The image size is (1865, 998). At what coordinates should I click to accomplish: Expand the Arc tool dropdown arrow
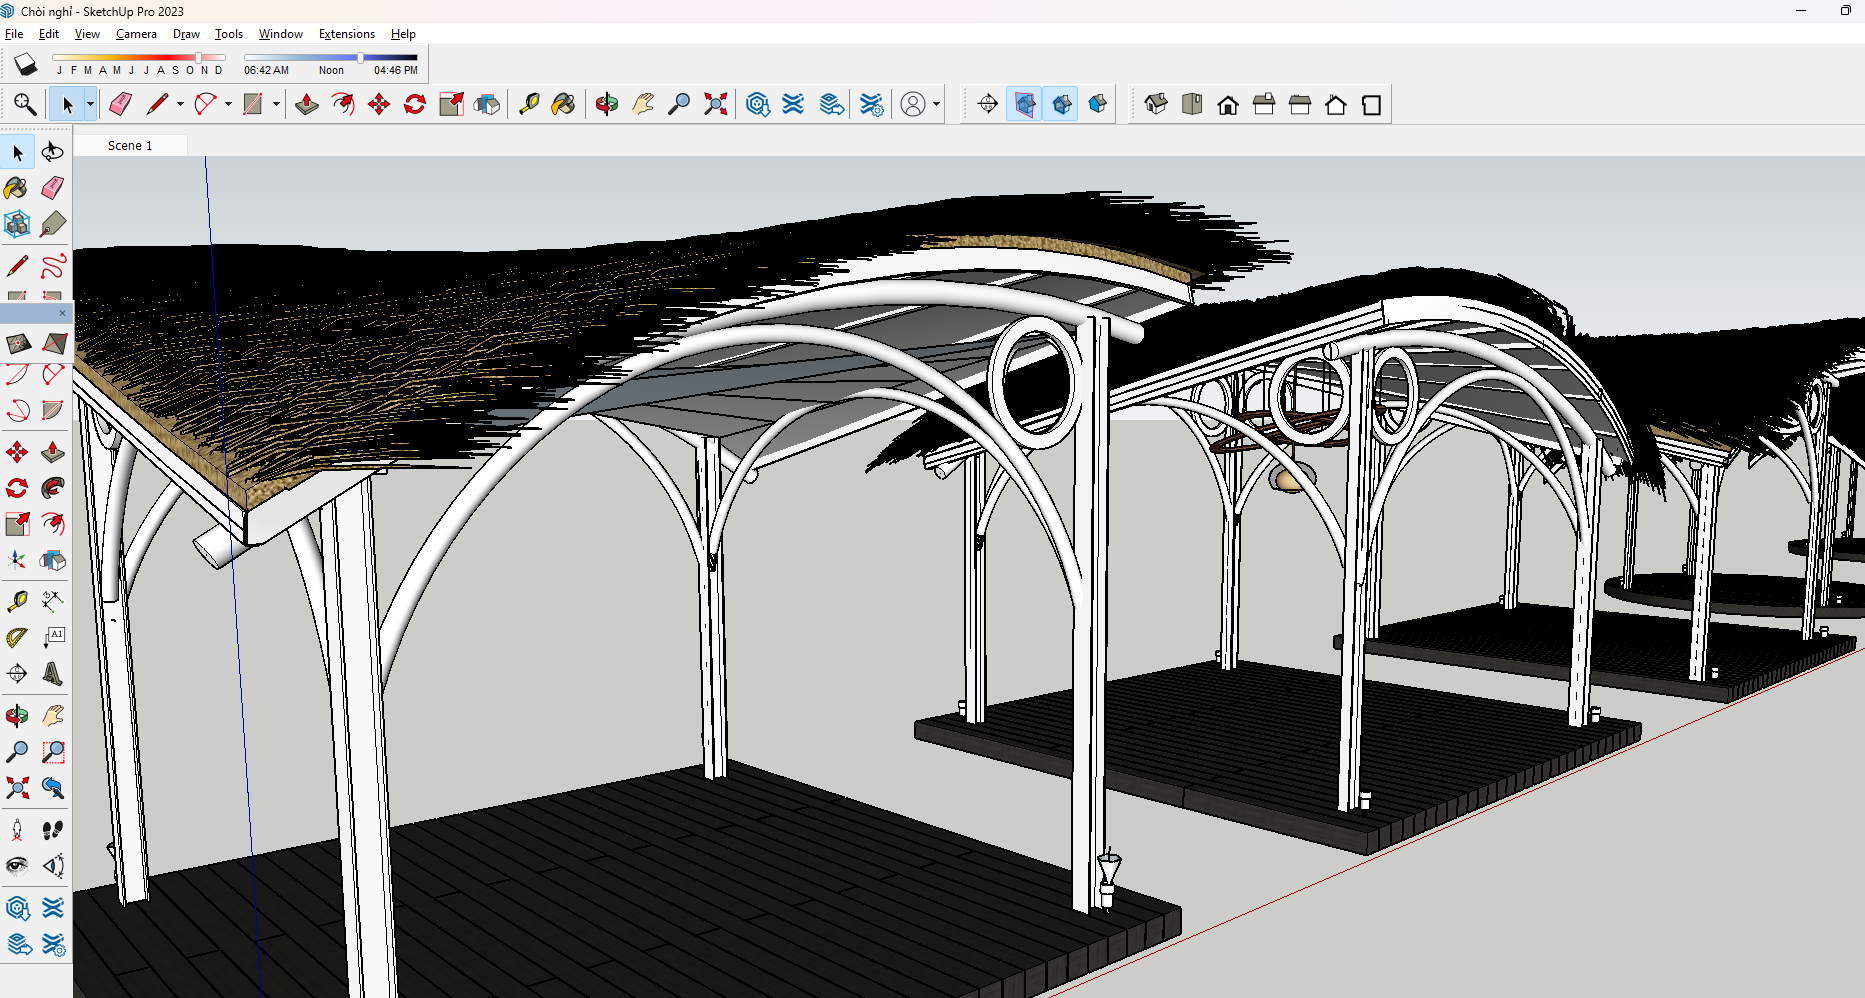pyautogui.click(x=228, y=104)
